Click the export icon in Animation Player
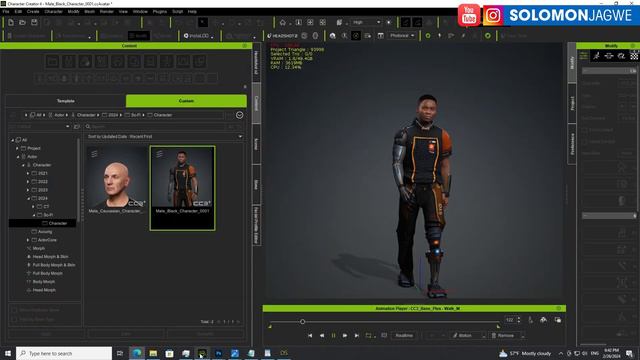Image resolution: width=640 pixels, height=360 pixels. (x=543, y=320)
